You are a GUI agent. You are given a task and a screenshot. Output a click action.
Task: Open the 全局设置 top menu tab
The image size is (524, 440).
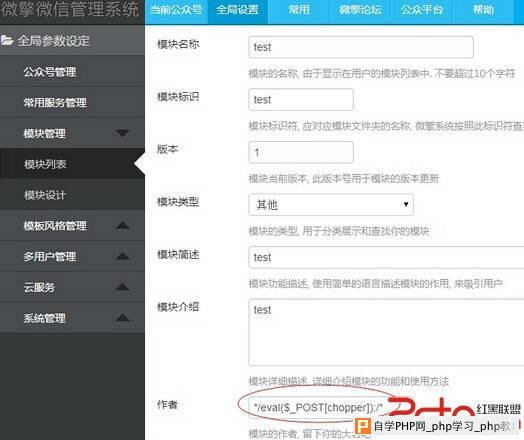coord(237,10)
